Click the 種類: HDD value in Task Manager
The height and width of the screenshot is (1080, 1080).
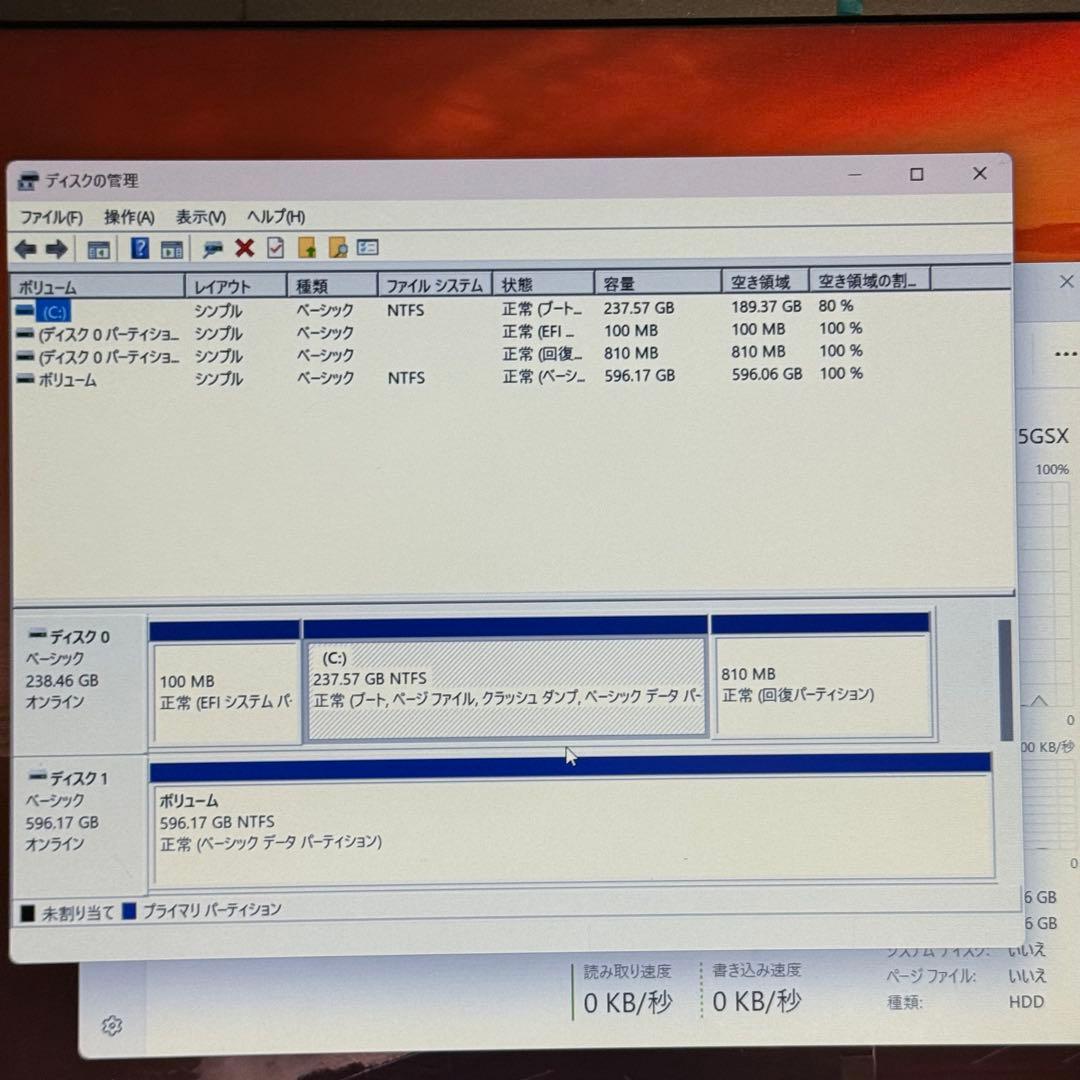pyautogui.click(x=1026, y=1001)
